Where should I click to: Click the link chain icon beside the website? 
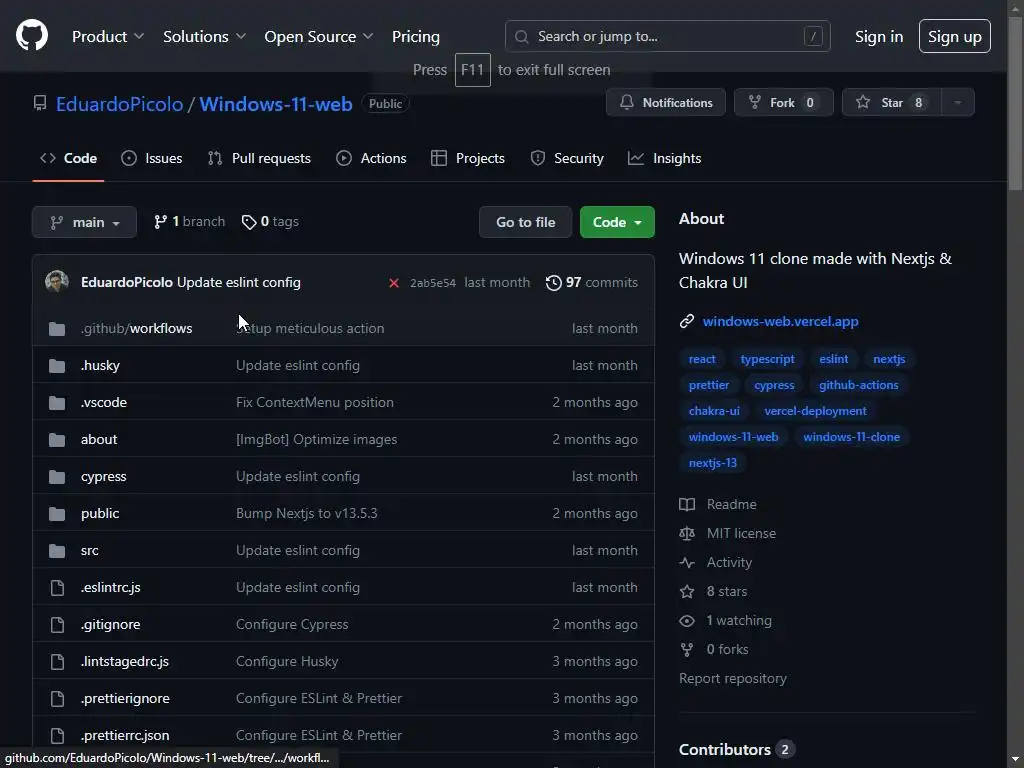point(686,321)
